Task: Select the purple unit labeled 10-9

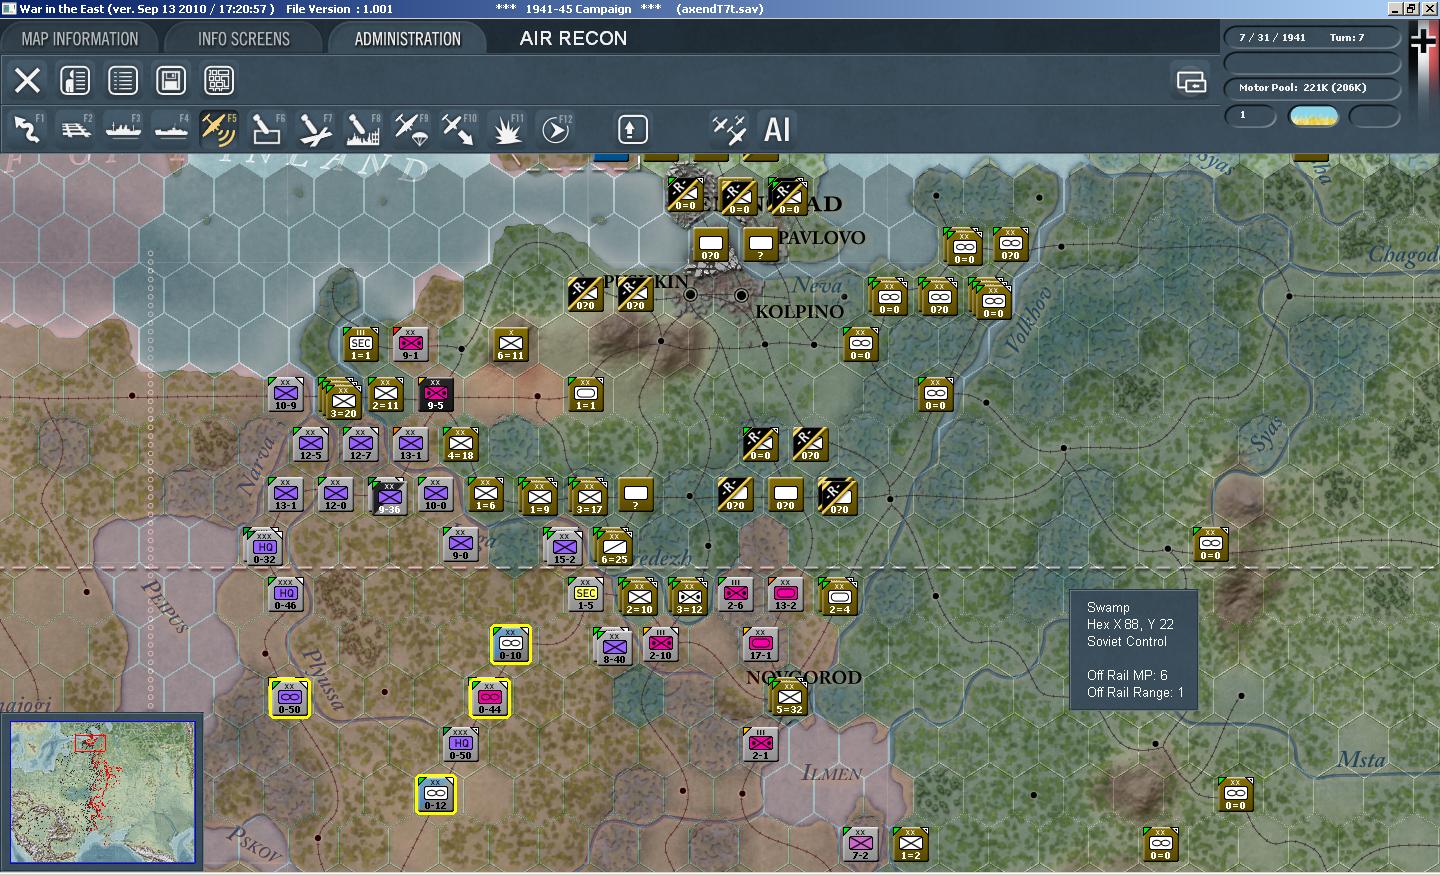Action: (x=286, y=393)
